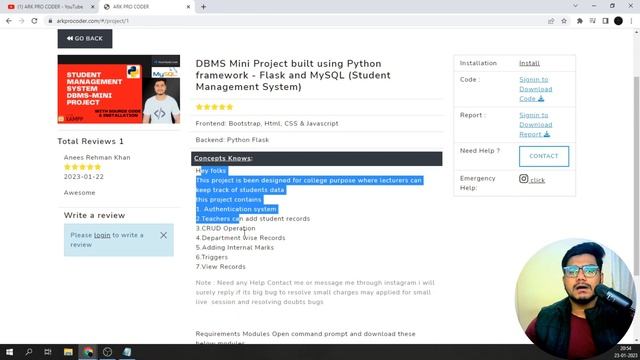The width and height of the screenshot is (640, 360).
Task: Click reviewer name Anees Rehman Khan
Action: coord(97,158)
